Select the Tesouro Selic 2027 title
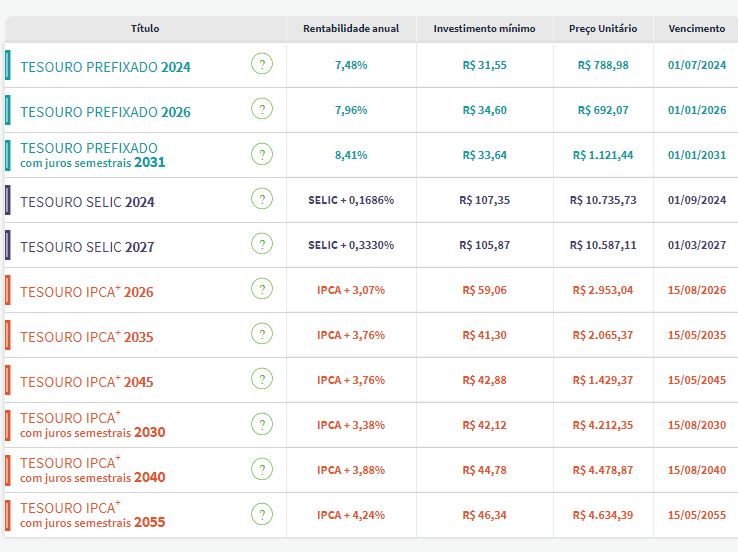Viewport: 738px width, 552px height. (x=87, y=247)
